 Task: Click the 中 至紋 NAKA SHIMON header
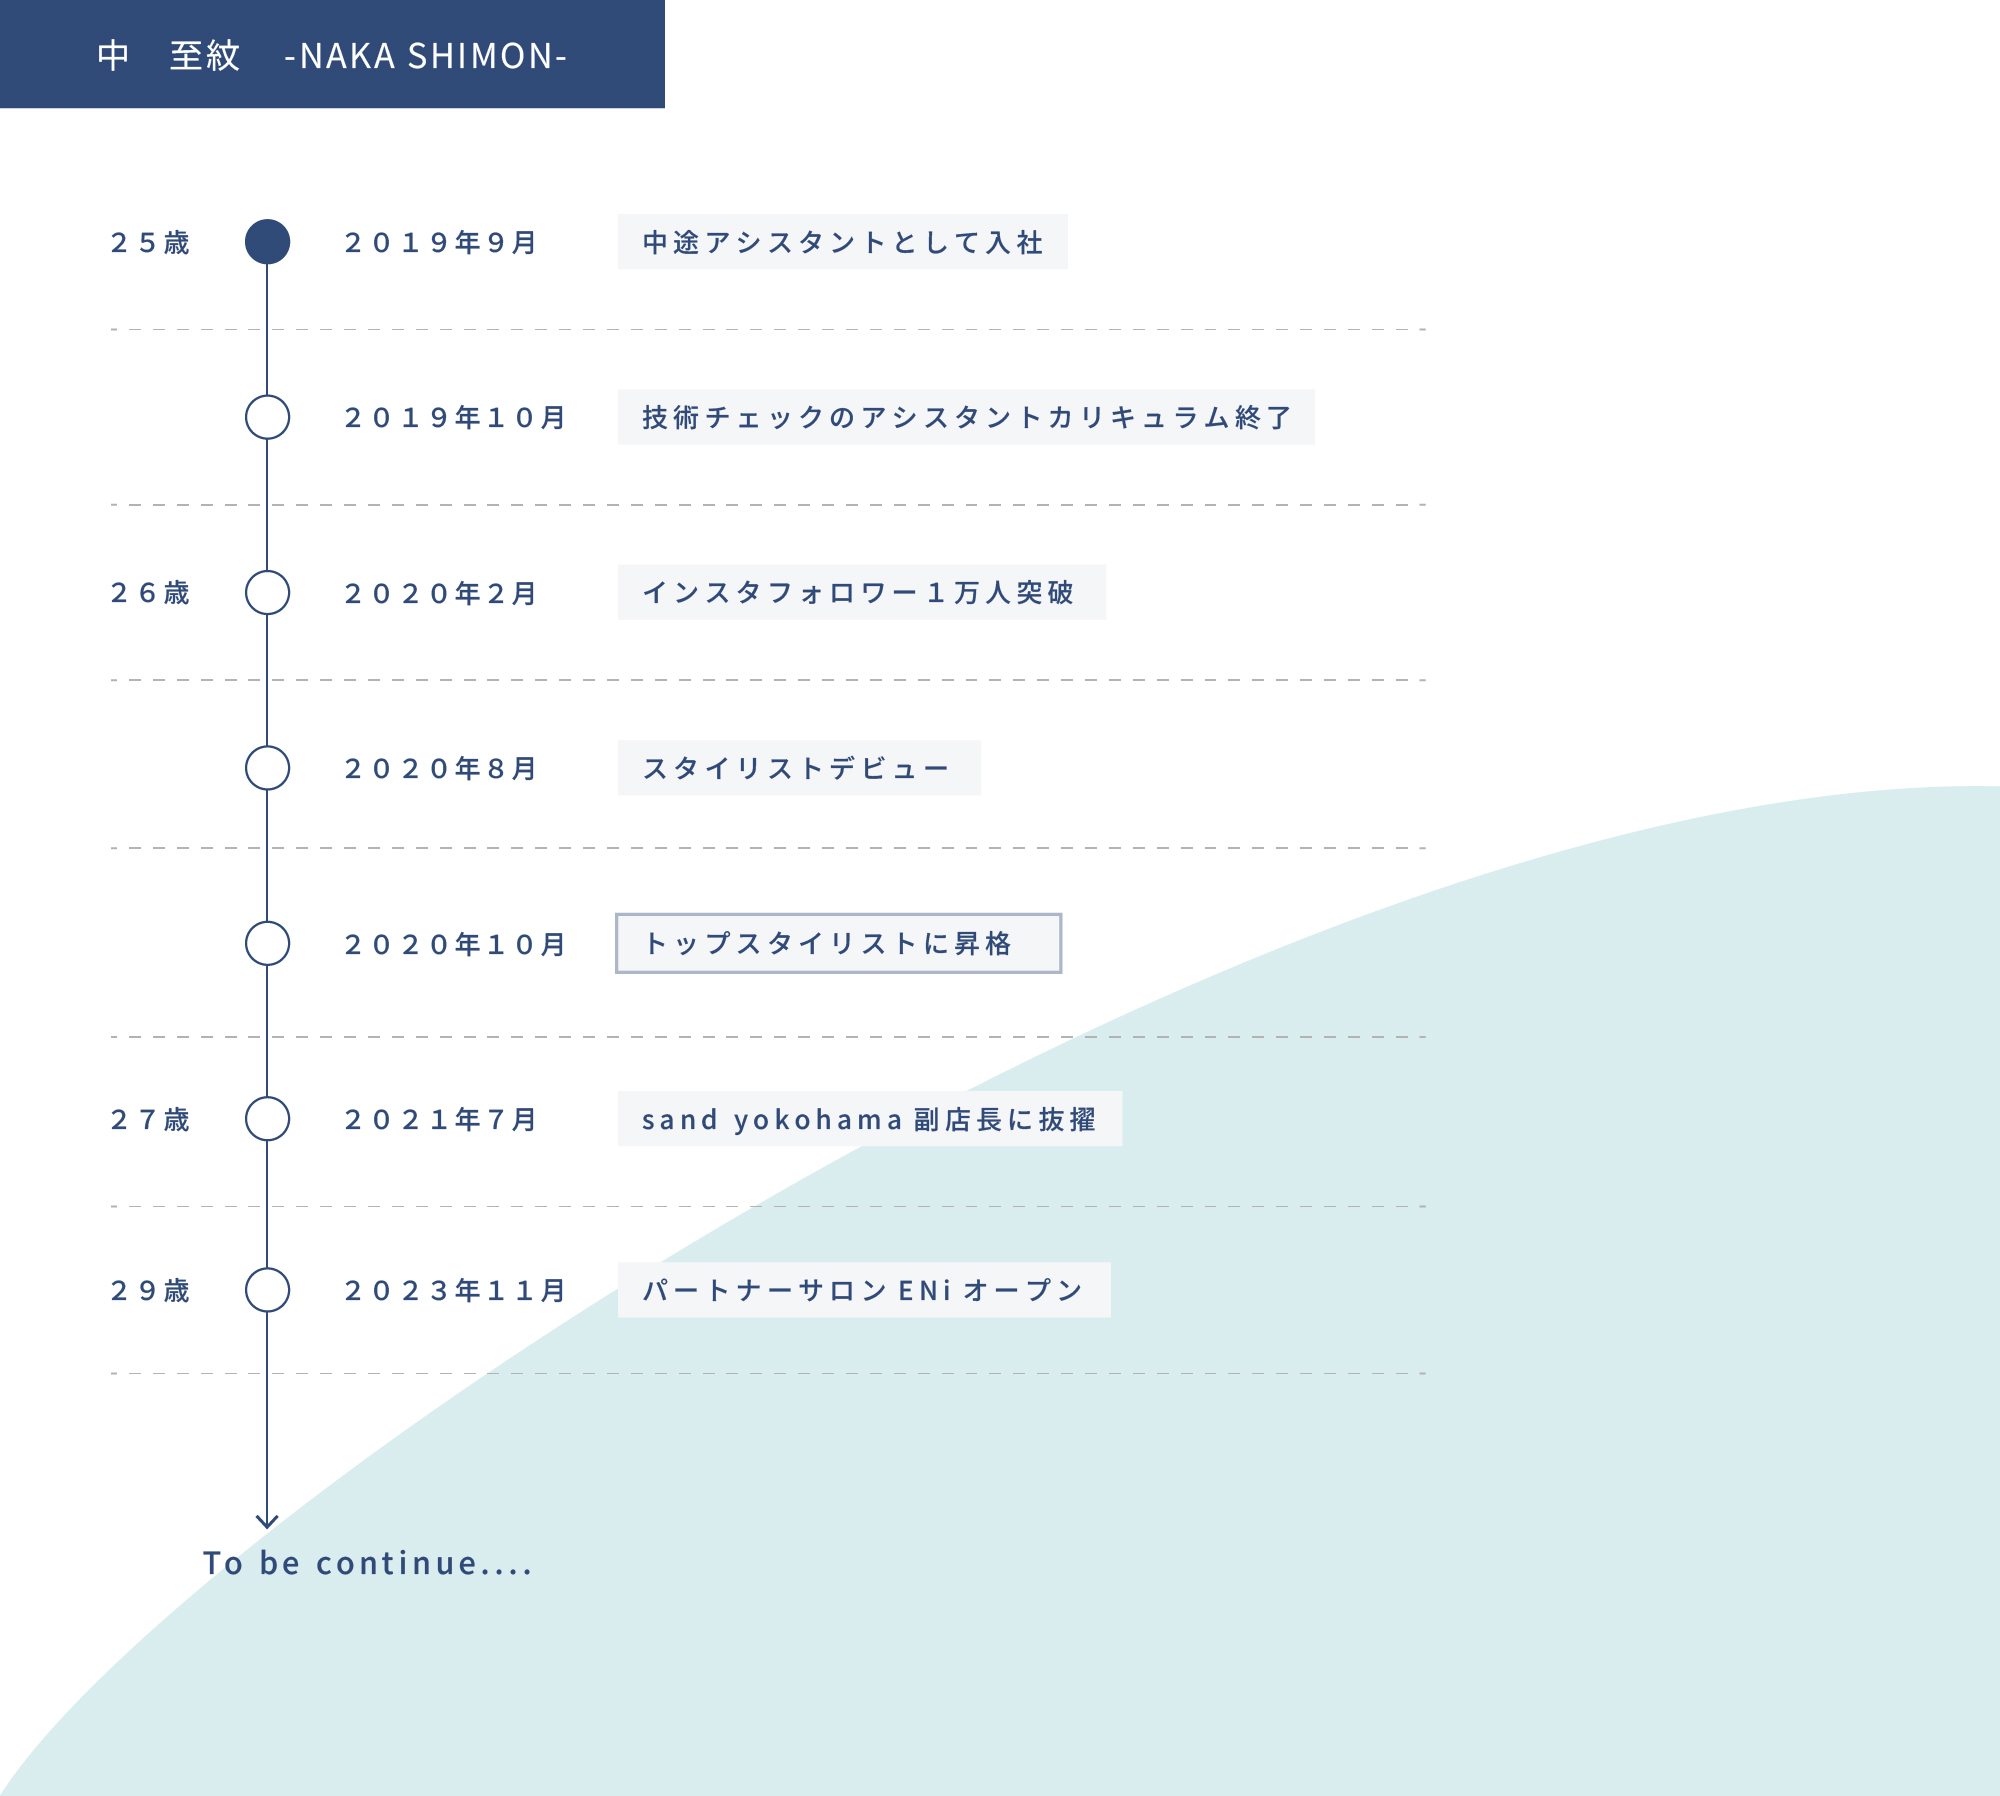(332, 55)
